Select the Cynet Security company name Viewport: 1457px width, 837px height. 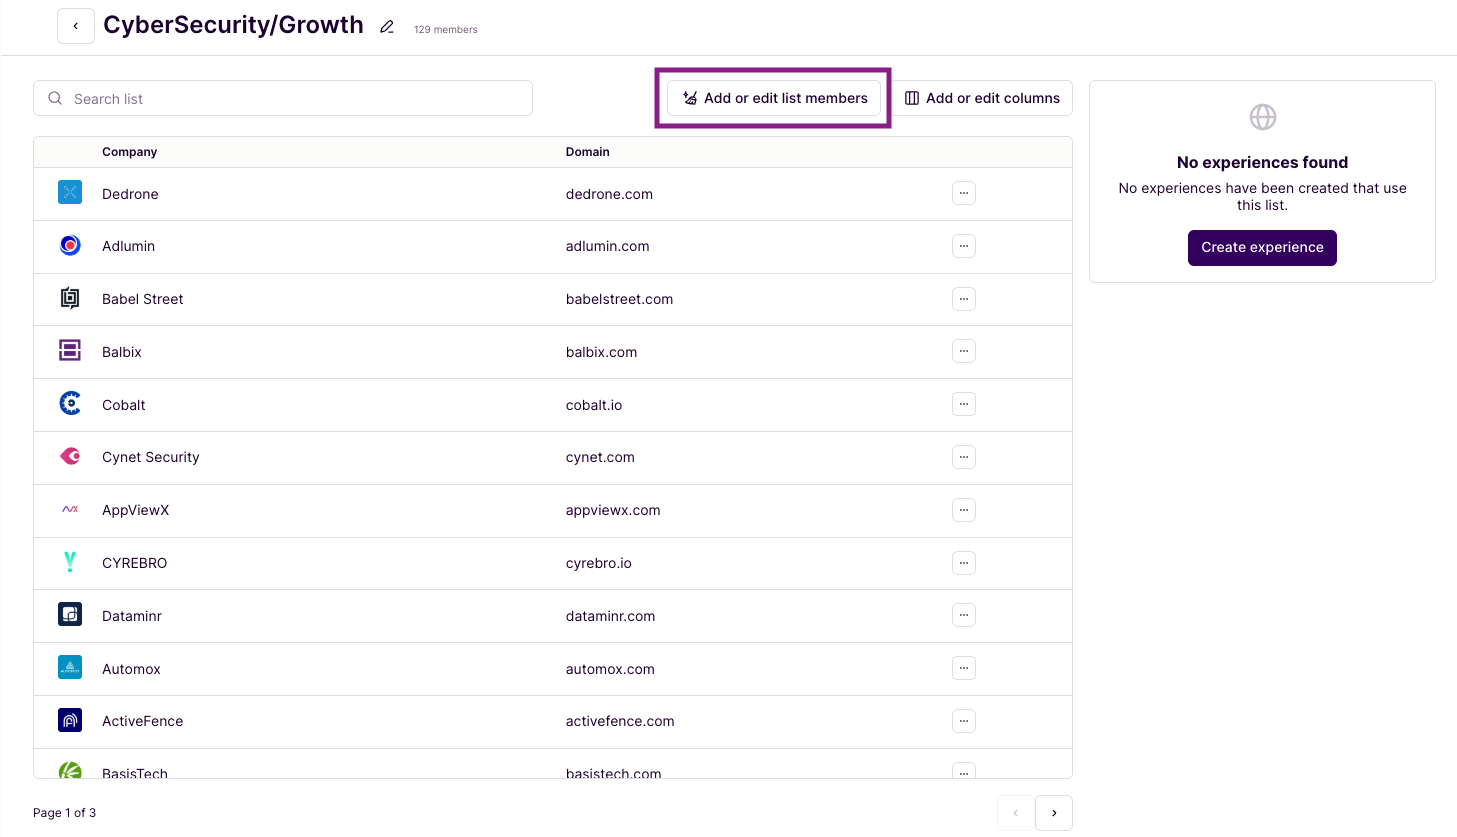coord(151,457)
